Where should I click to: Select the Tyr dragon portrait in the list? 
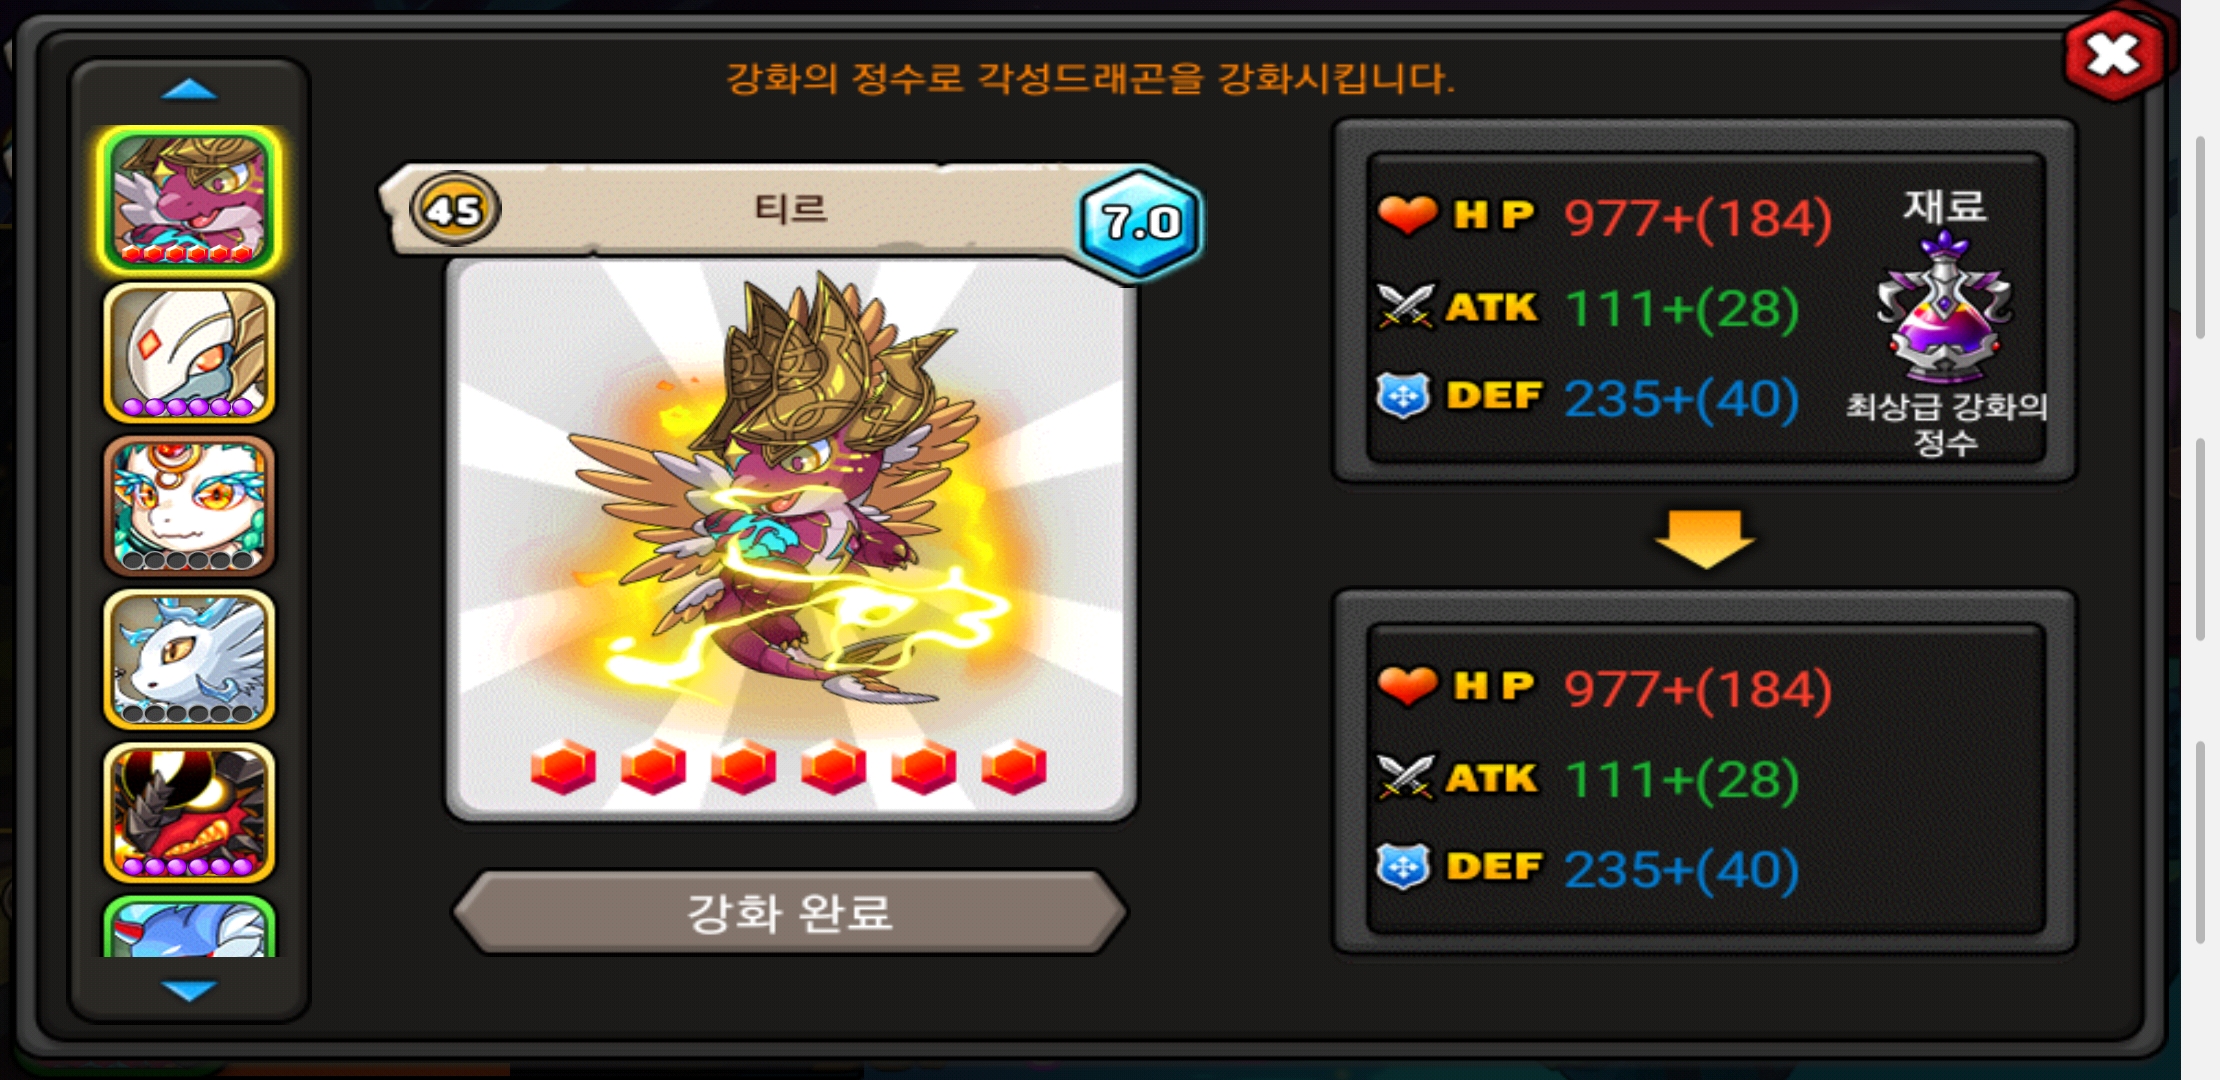click(189, 200)
